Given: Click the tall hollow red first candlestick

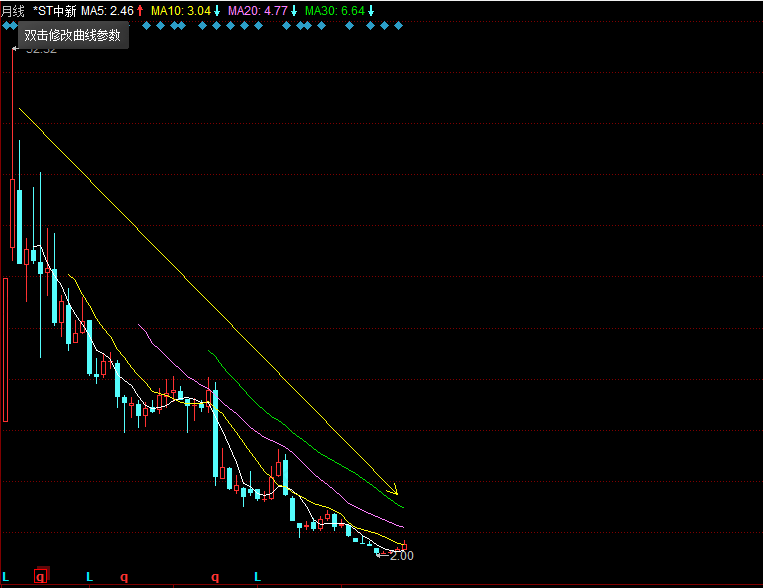Looking at the screenshot, I should 5,349.
